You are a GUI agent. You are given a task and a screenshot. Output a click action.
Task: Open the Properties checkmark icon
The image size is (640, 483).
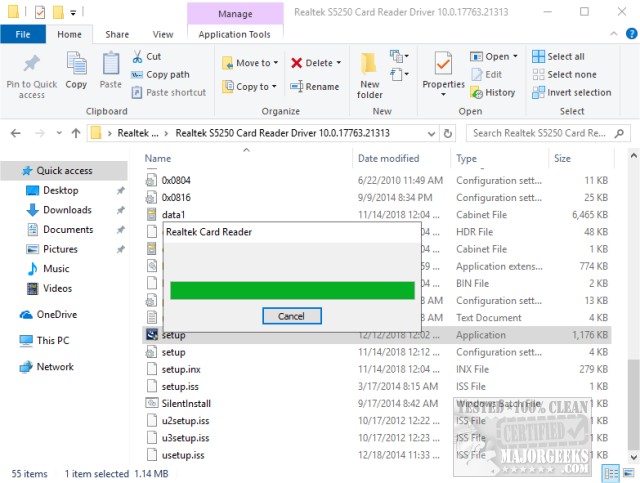(x=443, y=63)
